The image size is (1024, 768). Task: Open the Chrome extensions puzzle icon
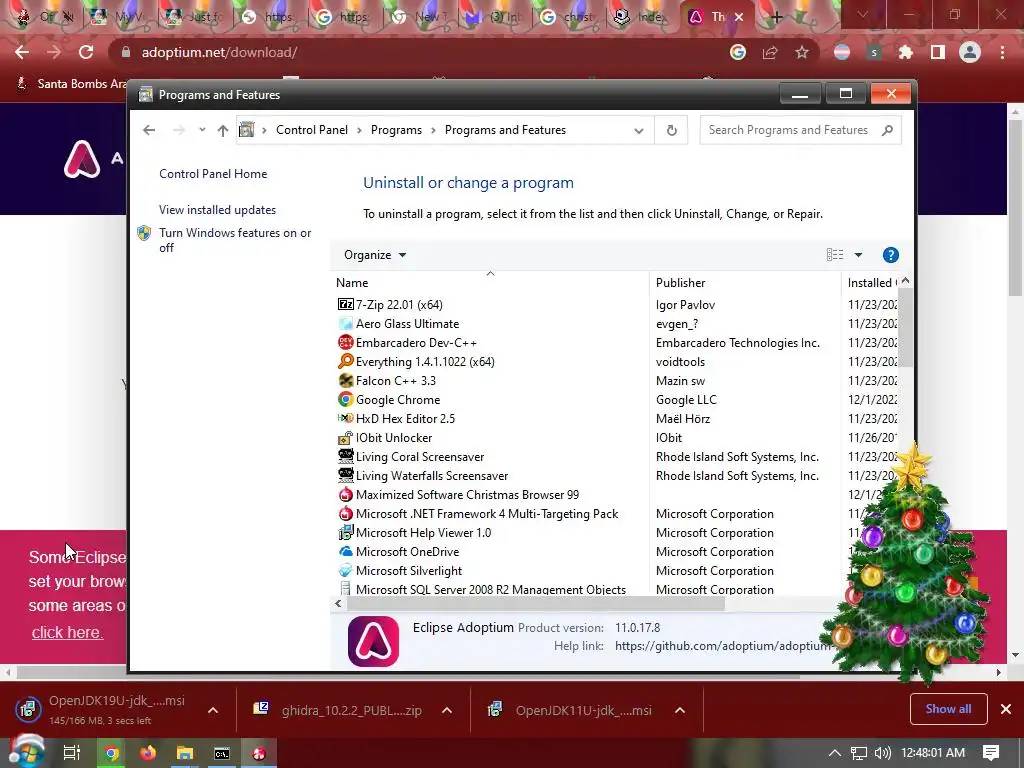pos(906,52)
